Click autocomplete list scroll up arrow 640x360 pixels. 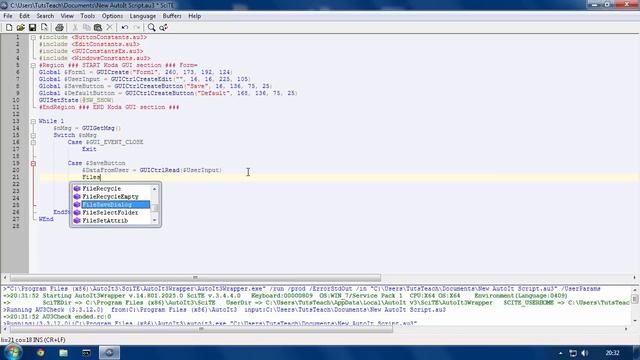coord(155,189)
